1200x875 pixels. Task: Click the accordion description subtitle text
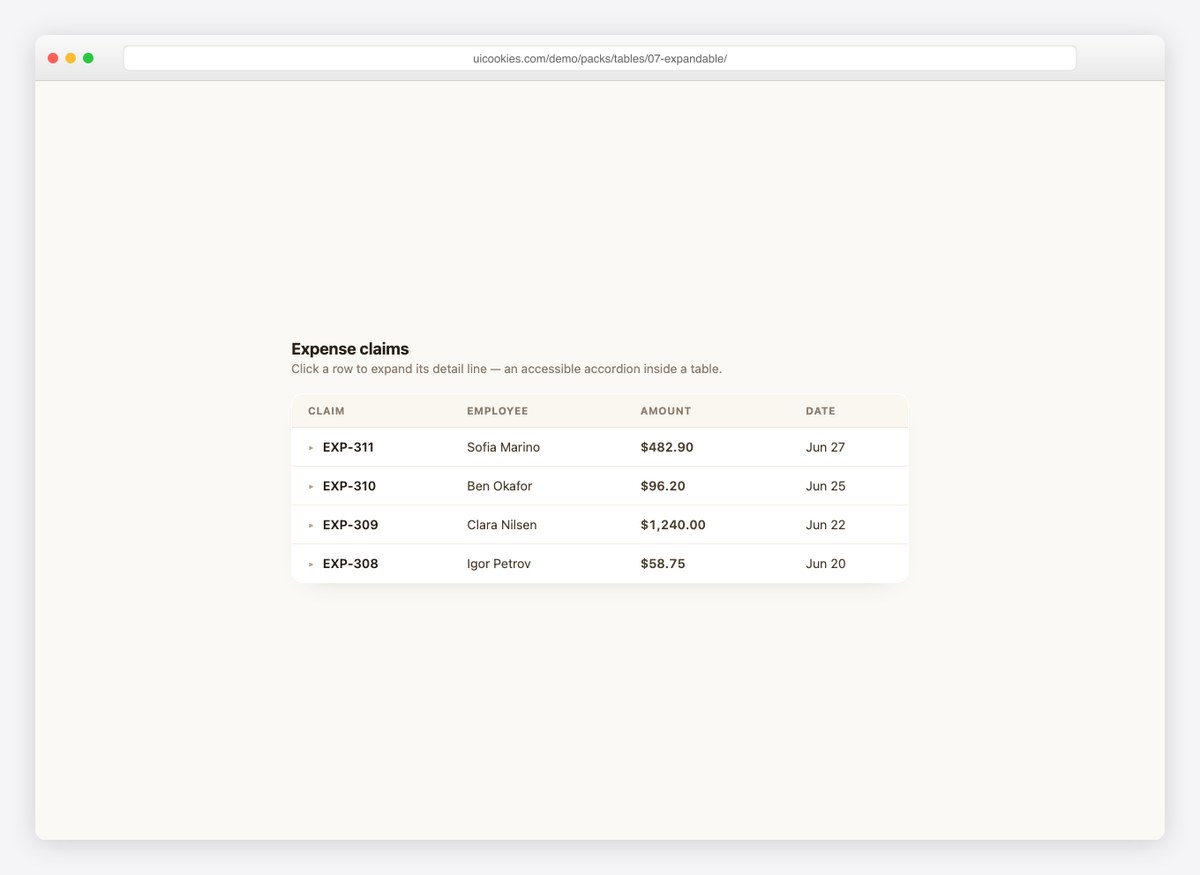click(x=506, y=369)
